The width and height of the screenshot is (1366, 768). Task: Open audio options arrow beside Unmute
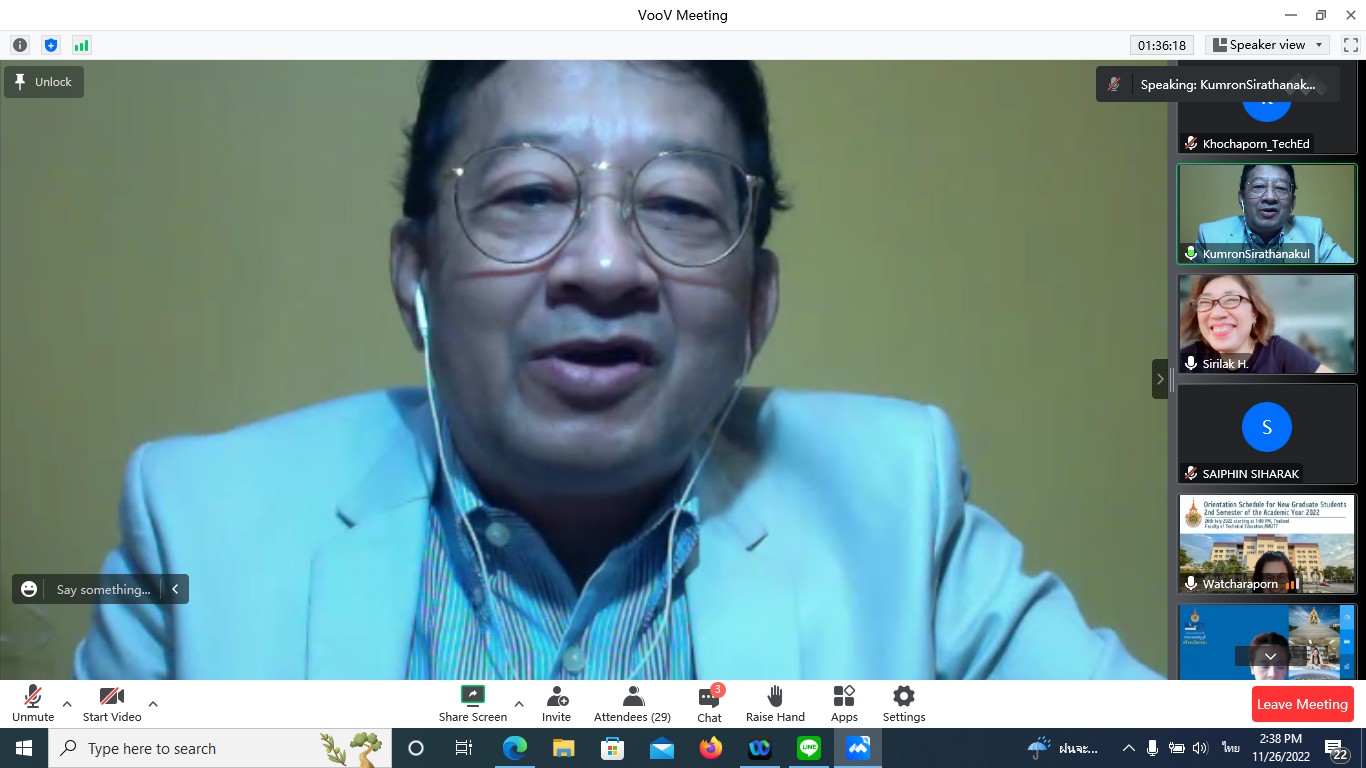(x=67, y=704)
